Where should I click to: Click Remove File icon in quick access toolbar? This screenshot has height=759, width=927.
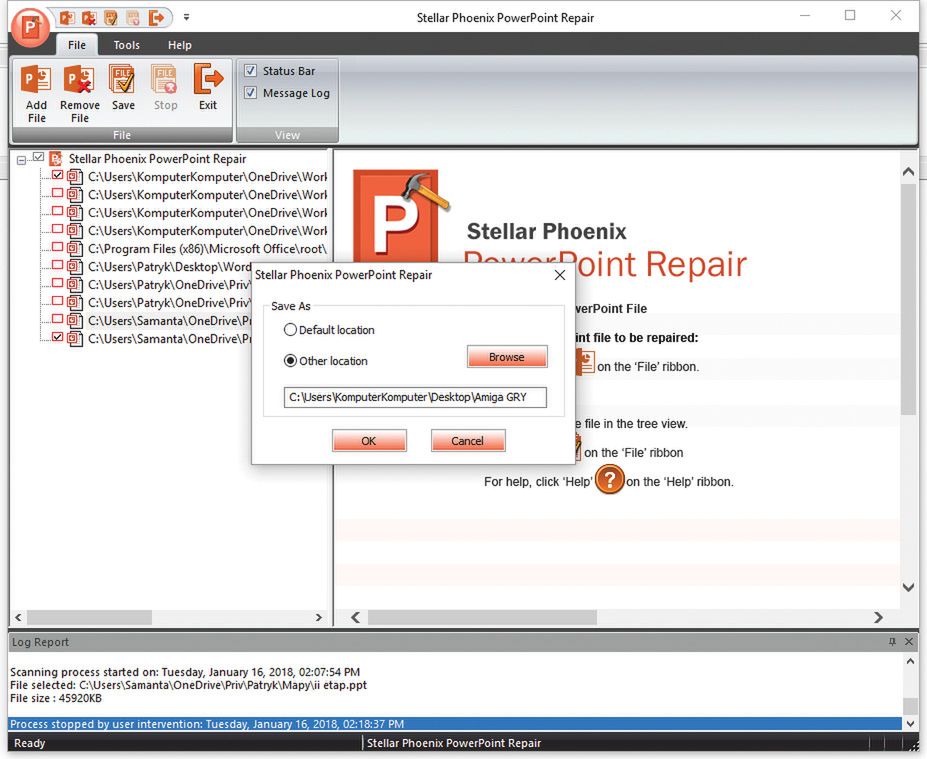pyautogui.click(x=89, y=18)
